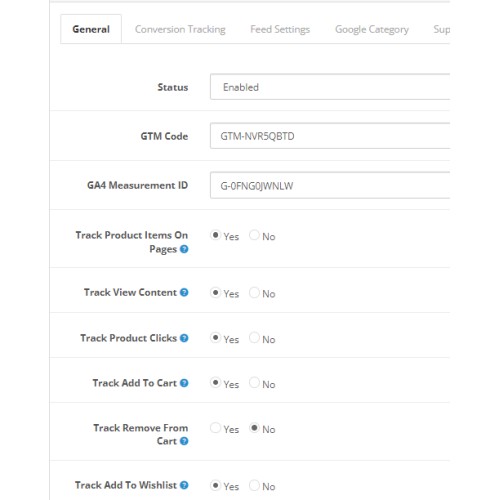The height and width of the screenshot is (500, 500).
Task: Select No for Track Add To Cart
Action: [254, 382]
